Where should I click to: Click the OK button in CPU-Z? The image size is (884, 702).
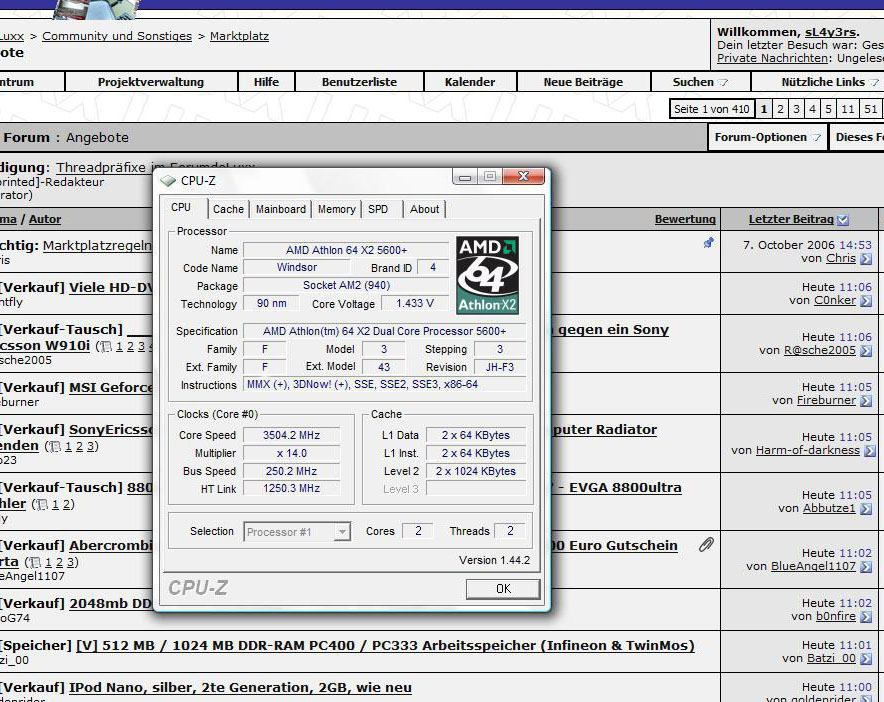503,589
